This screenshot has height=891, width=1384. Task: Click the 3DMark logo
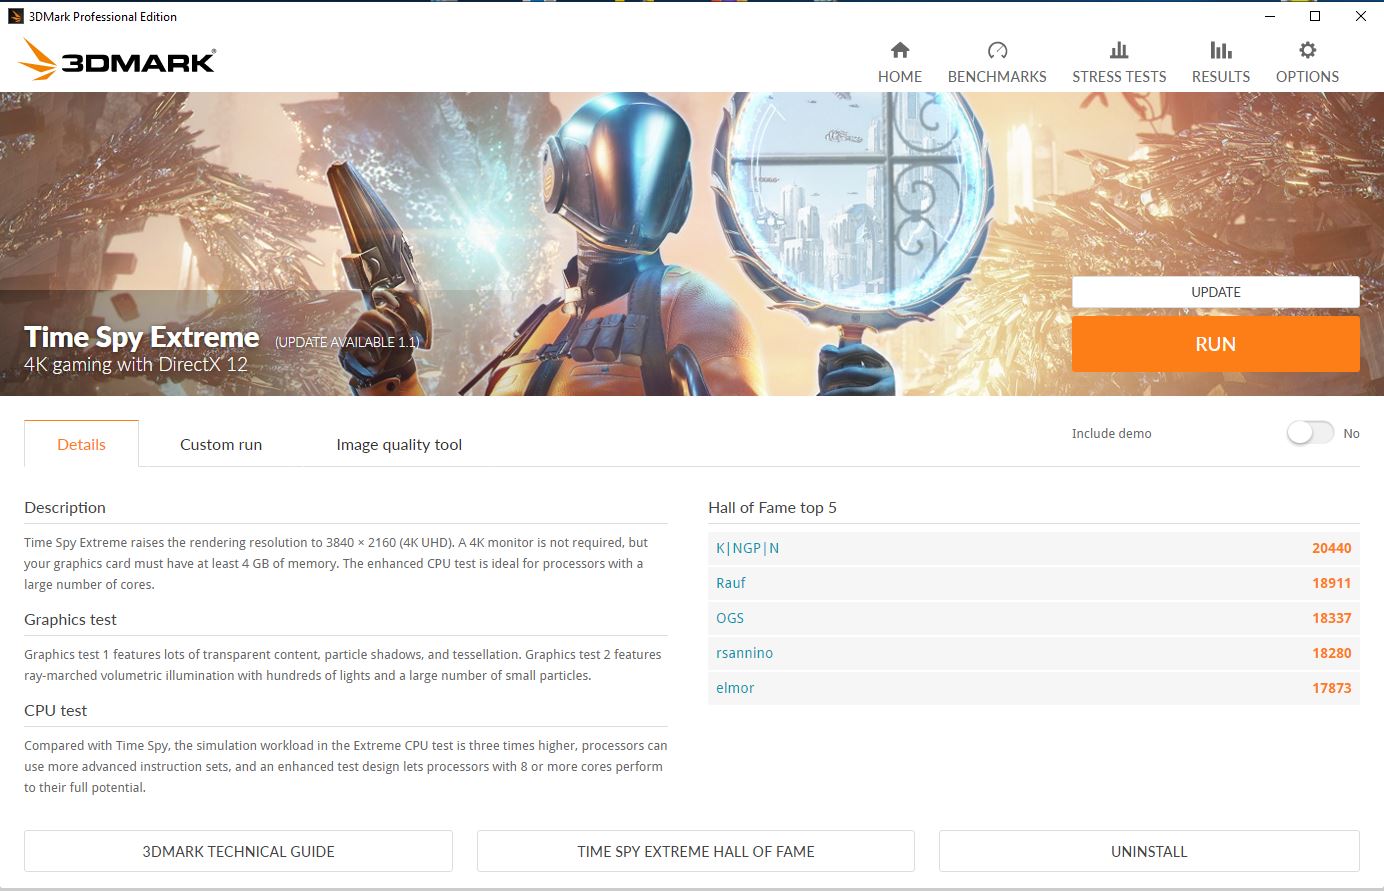114,60
